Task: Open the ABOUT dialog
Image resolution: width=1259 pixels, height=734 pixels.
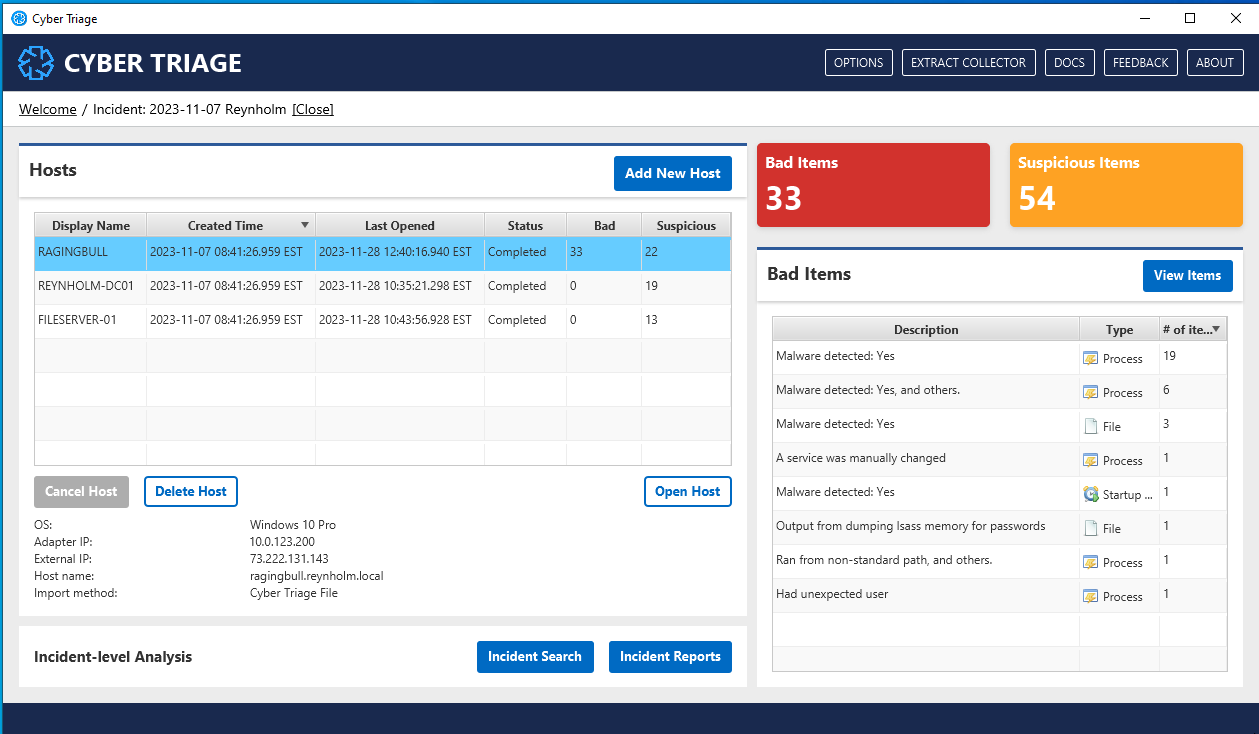Action: (1215, 62)
